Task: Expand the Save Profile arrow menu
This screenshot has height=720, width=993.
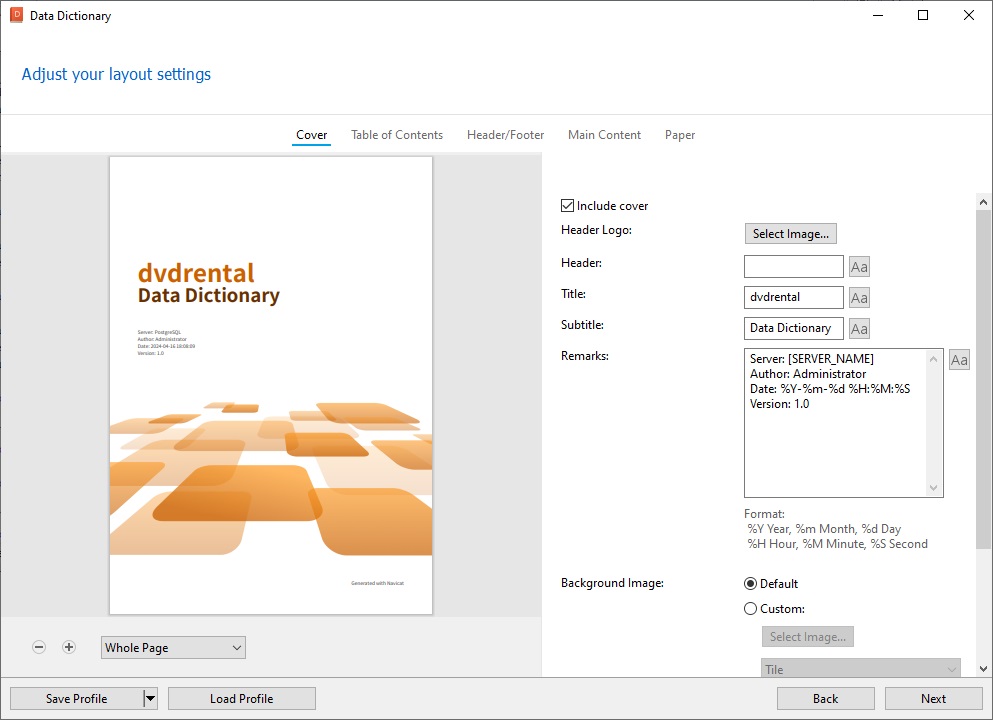Action: (150, 698)
